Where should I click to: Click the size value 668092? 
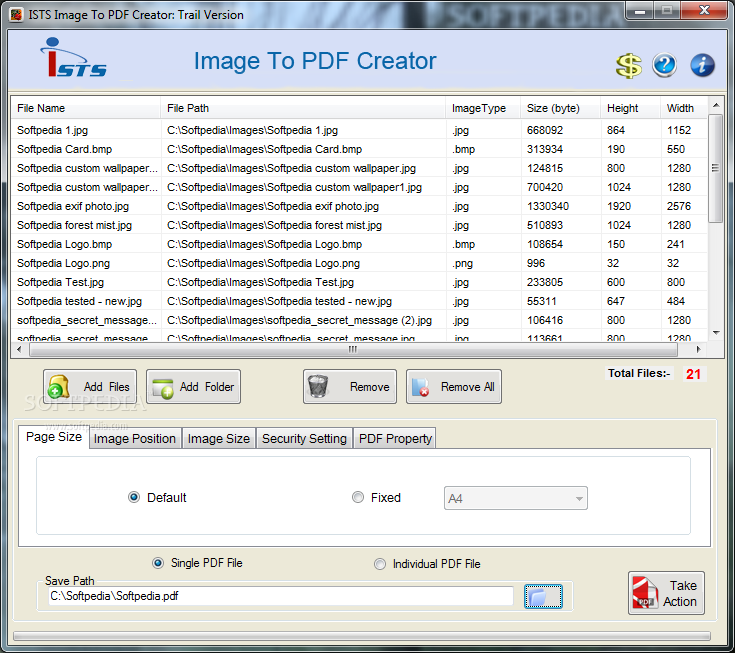click(545, 130)
